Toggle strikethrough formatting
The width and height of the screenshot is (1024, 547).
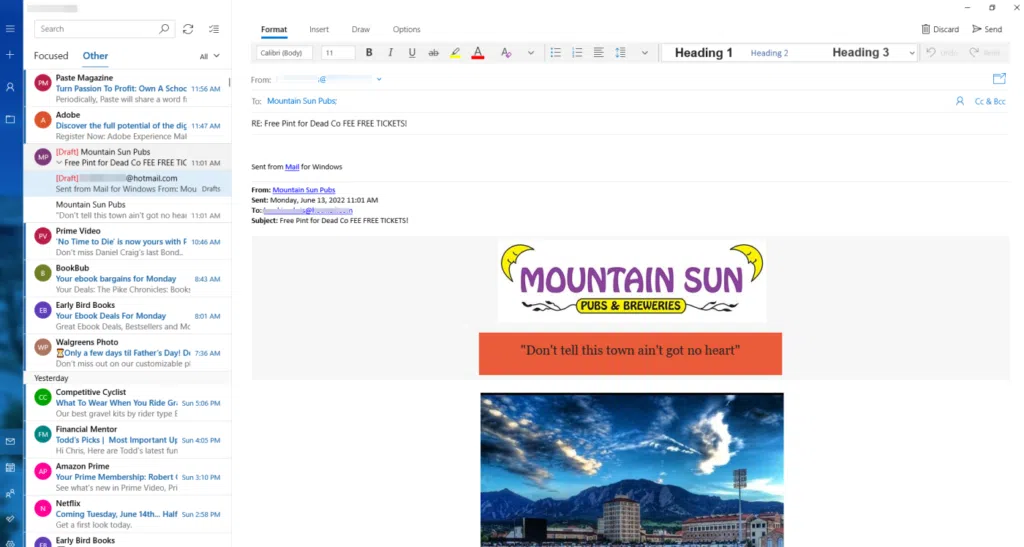click(434, 53)
